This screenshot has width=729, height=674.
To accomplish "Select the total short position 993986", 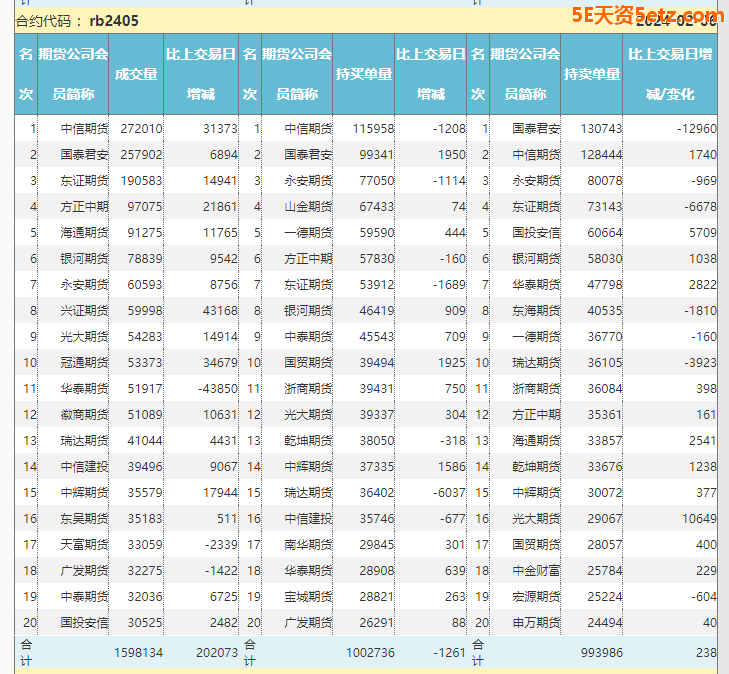I will (x=594, y=653).
